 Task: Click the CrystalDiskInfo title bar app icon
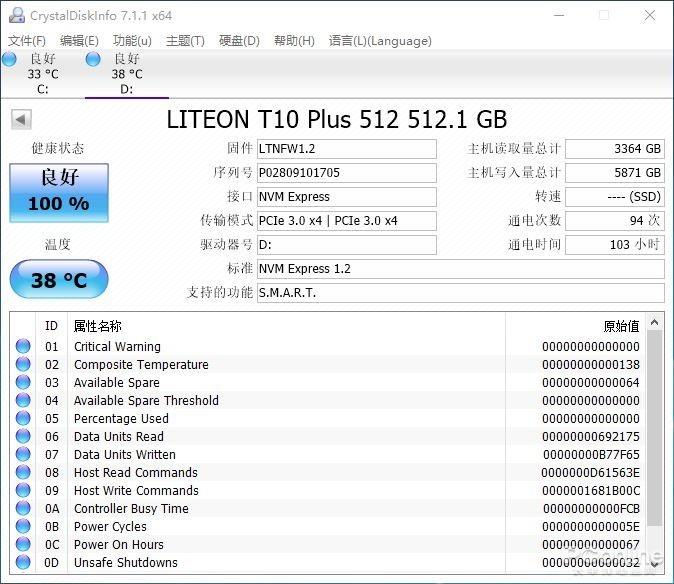(17, 15)
